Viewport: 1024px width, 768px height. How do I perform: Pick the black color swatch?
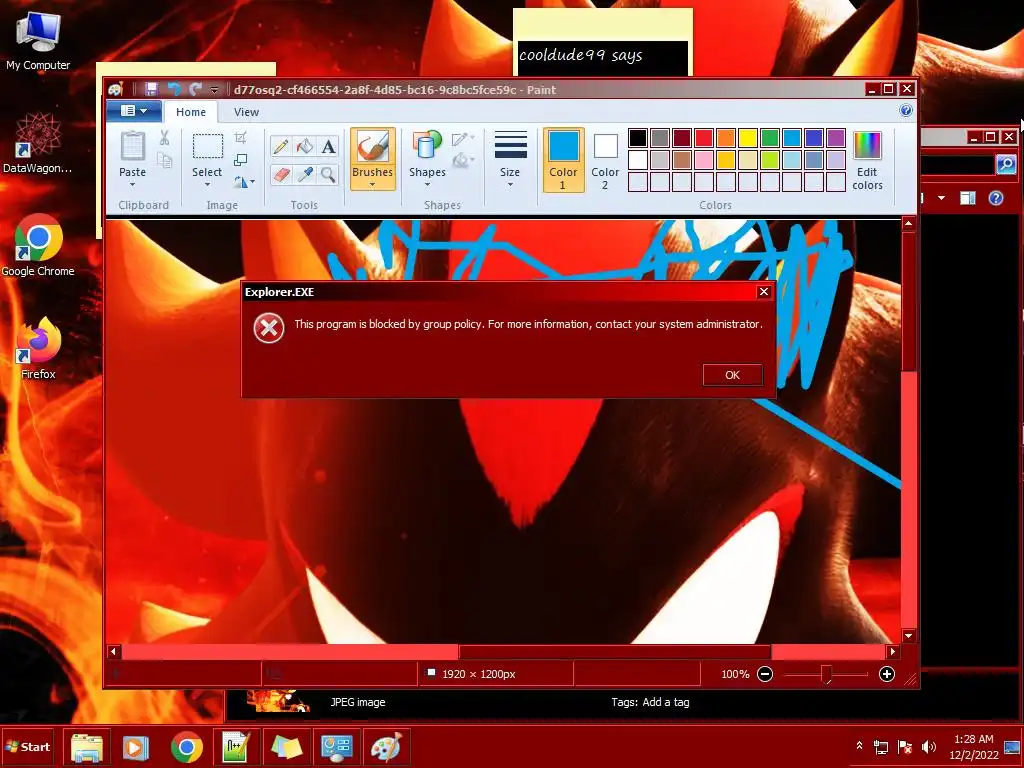[x=638, y=138]
